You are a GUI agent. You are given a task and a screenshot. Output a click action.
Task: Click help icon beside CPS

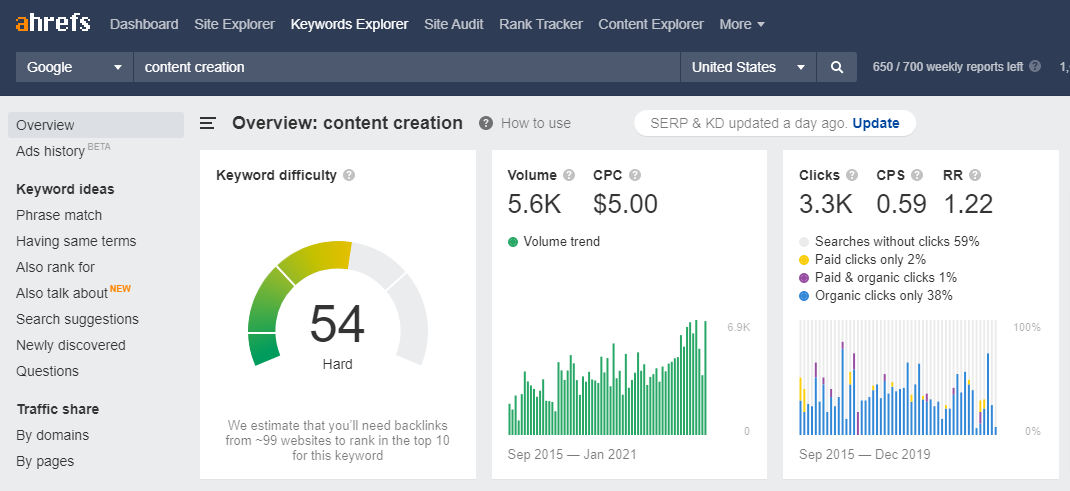(916, 175)
